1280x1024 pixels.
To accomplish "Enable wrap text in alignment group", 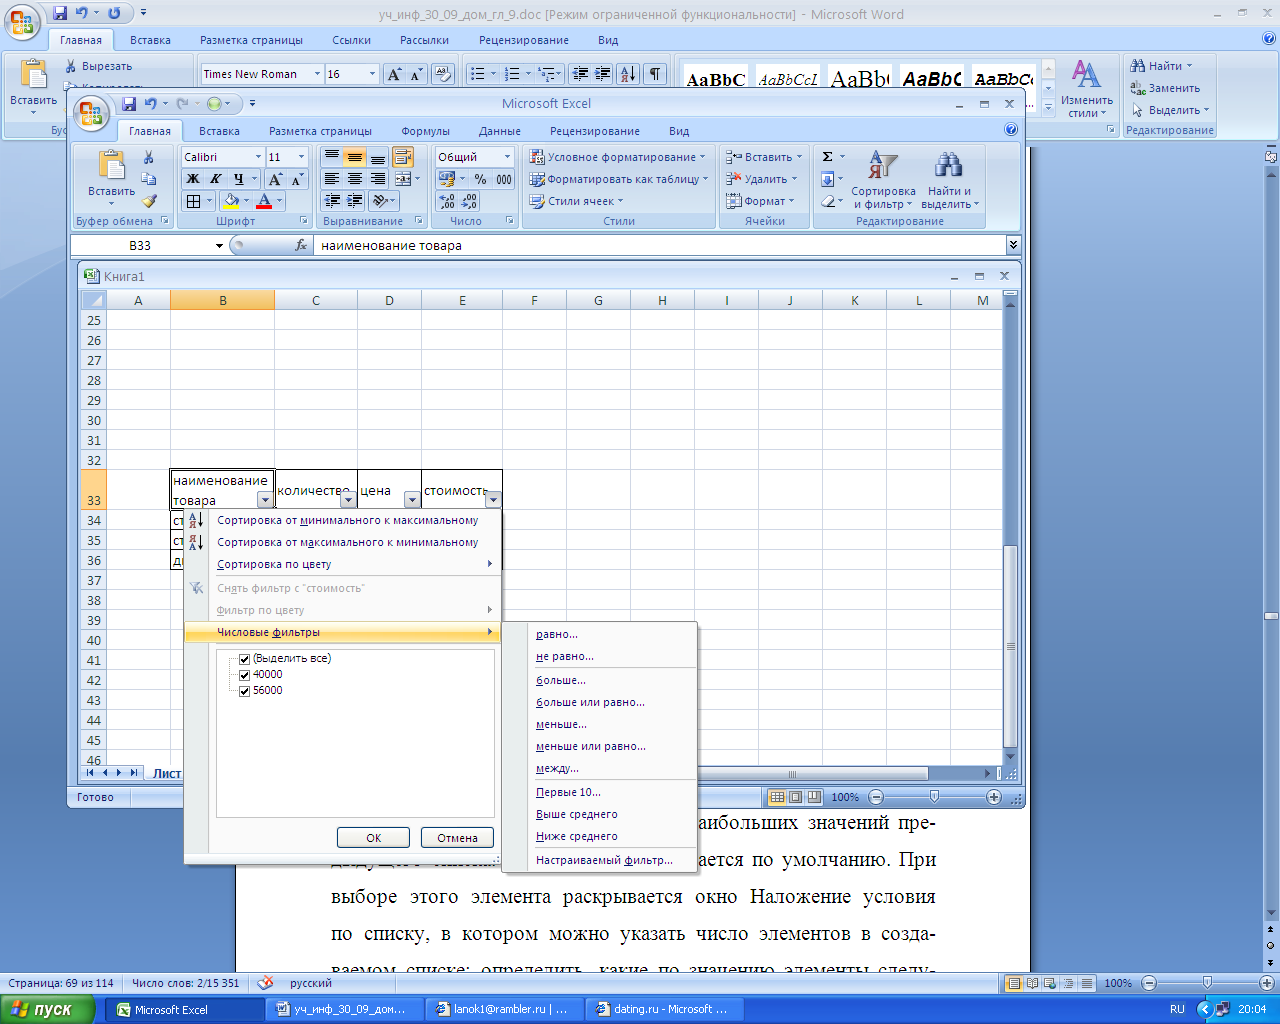I will [x=403, y=157].
